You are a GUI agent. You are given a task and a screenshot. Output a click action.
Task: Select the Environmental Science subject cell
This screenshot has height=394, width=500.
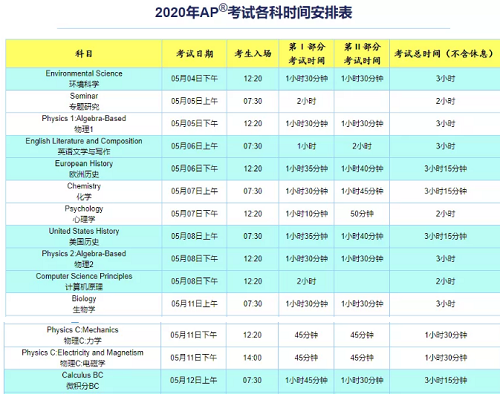[x=84, y=79]
